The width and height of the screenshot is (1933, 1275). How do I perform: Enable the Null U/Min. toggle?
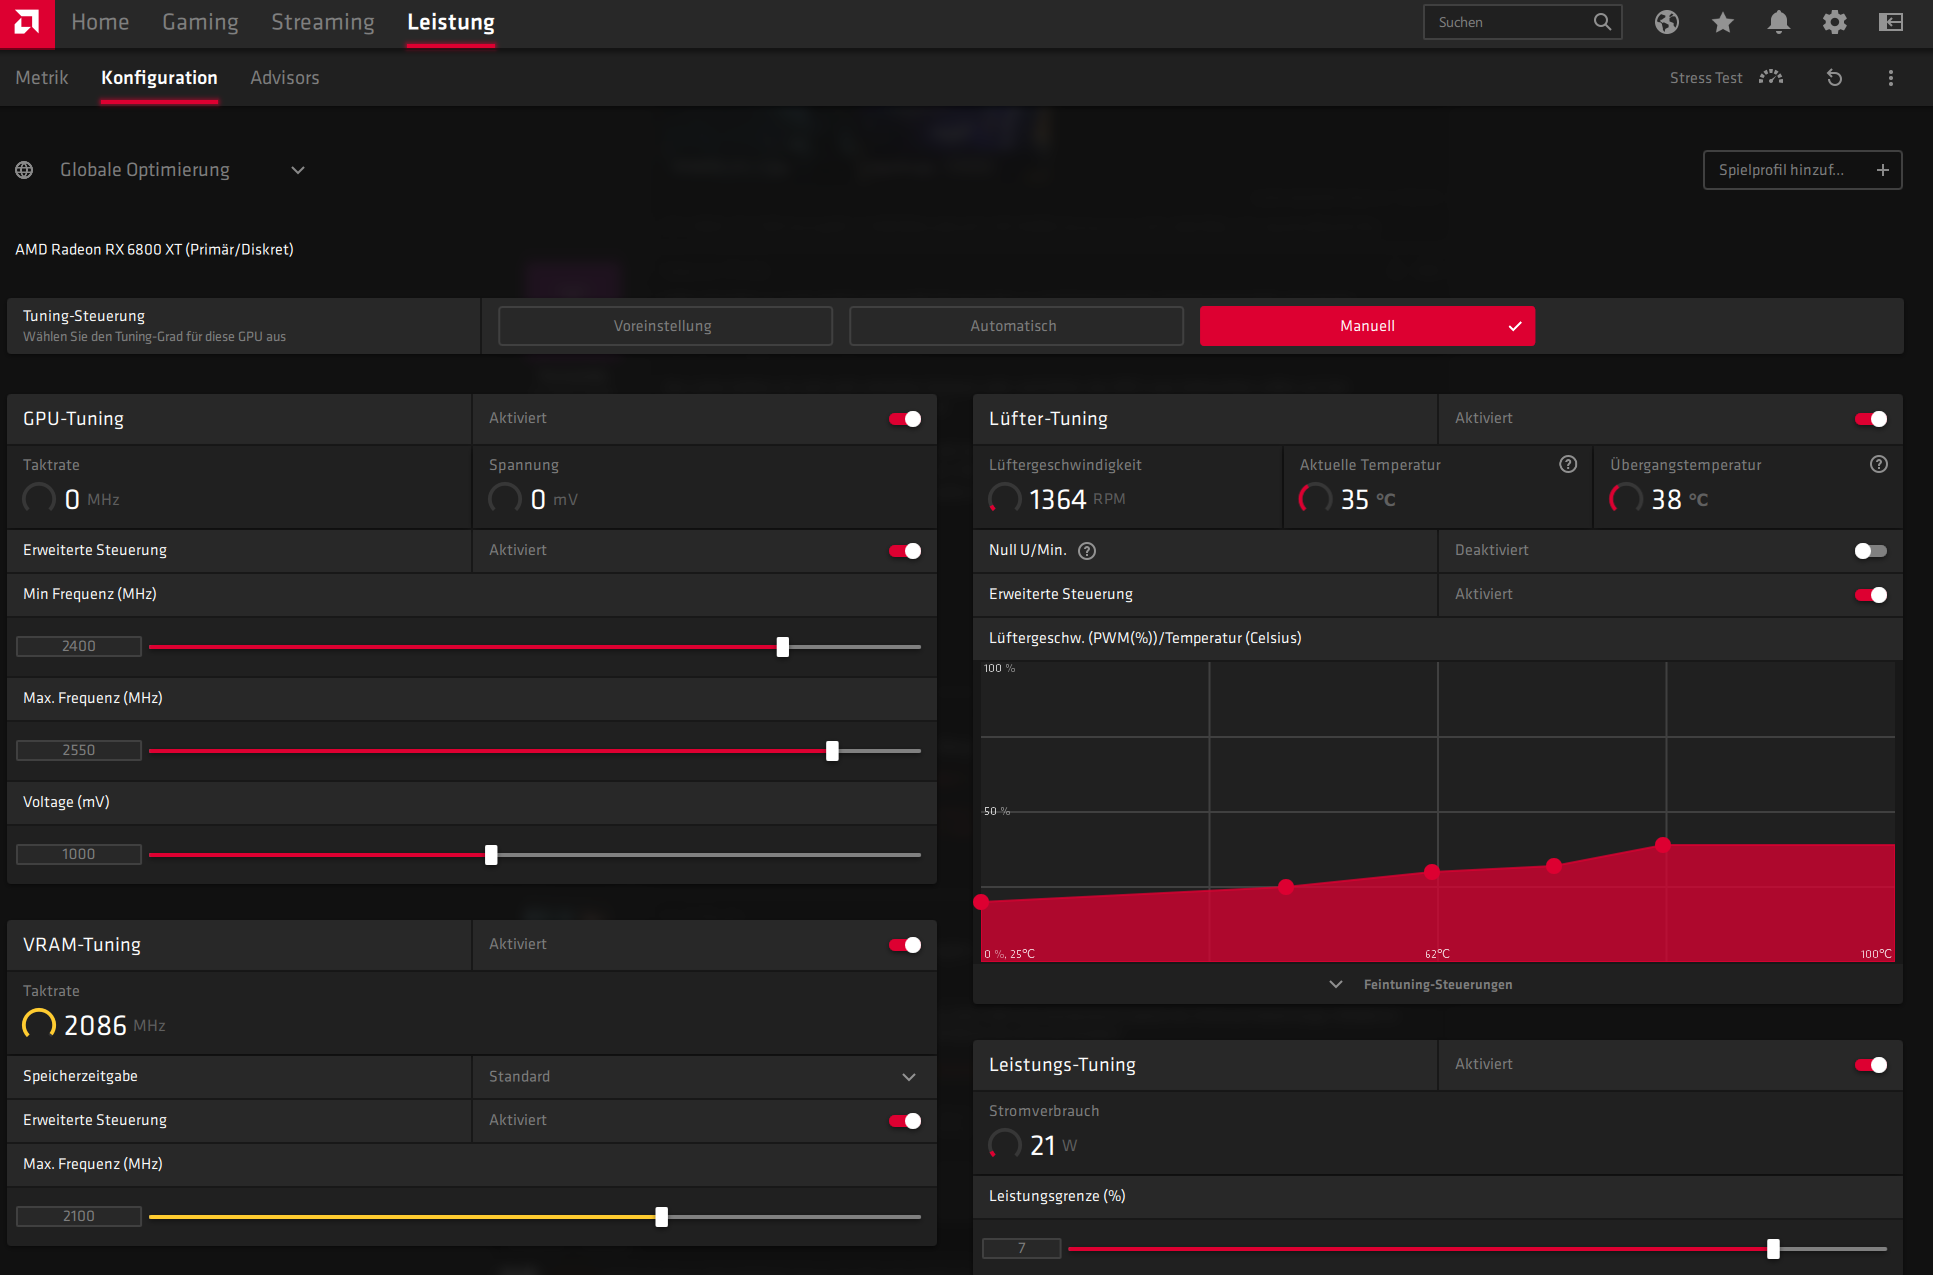[x=1870, y=551]
